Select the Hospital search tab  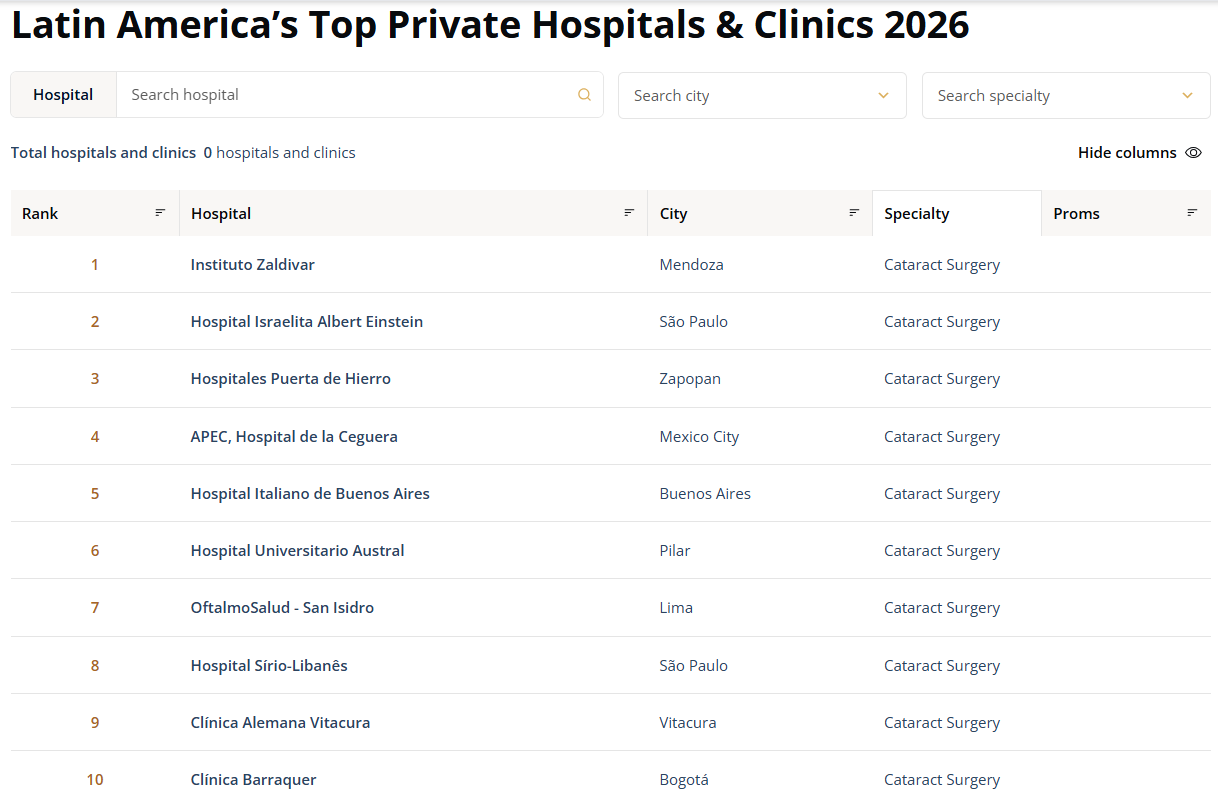click(x=63, y=95)
